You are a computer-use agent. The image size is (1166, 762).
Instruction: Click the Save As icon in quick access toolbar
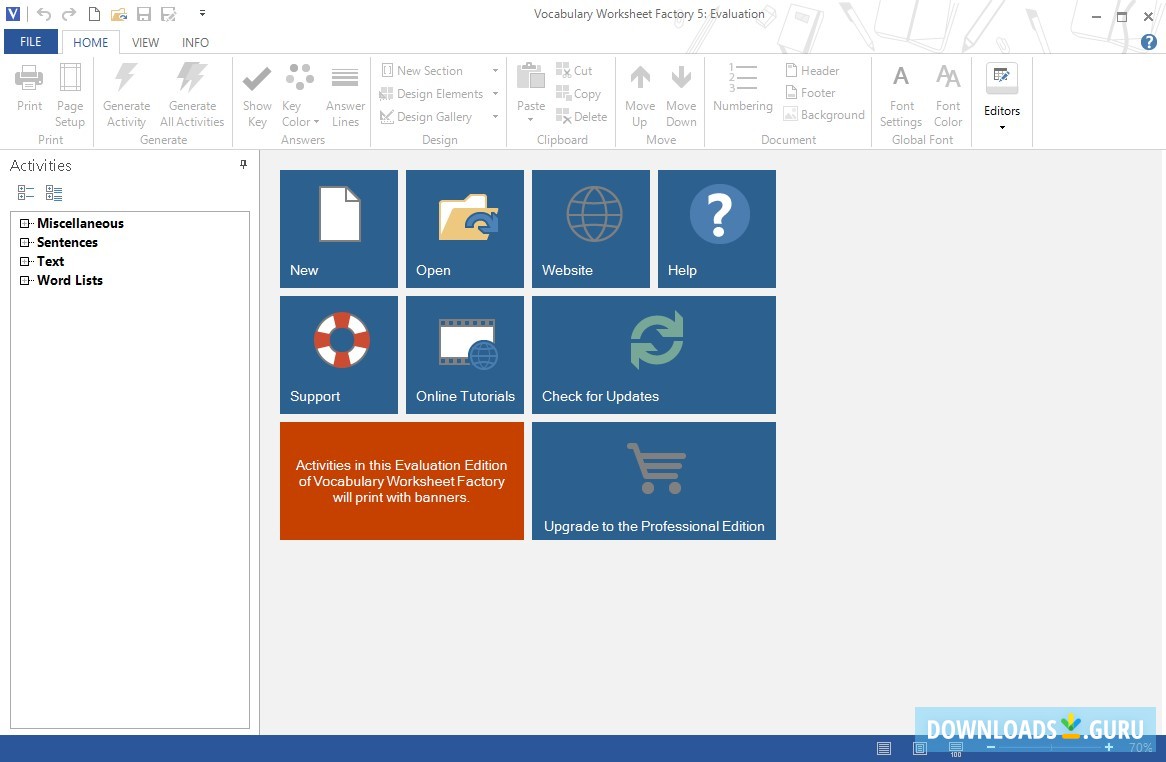(x=169, y=13)
